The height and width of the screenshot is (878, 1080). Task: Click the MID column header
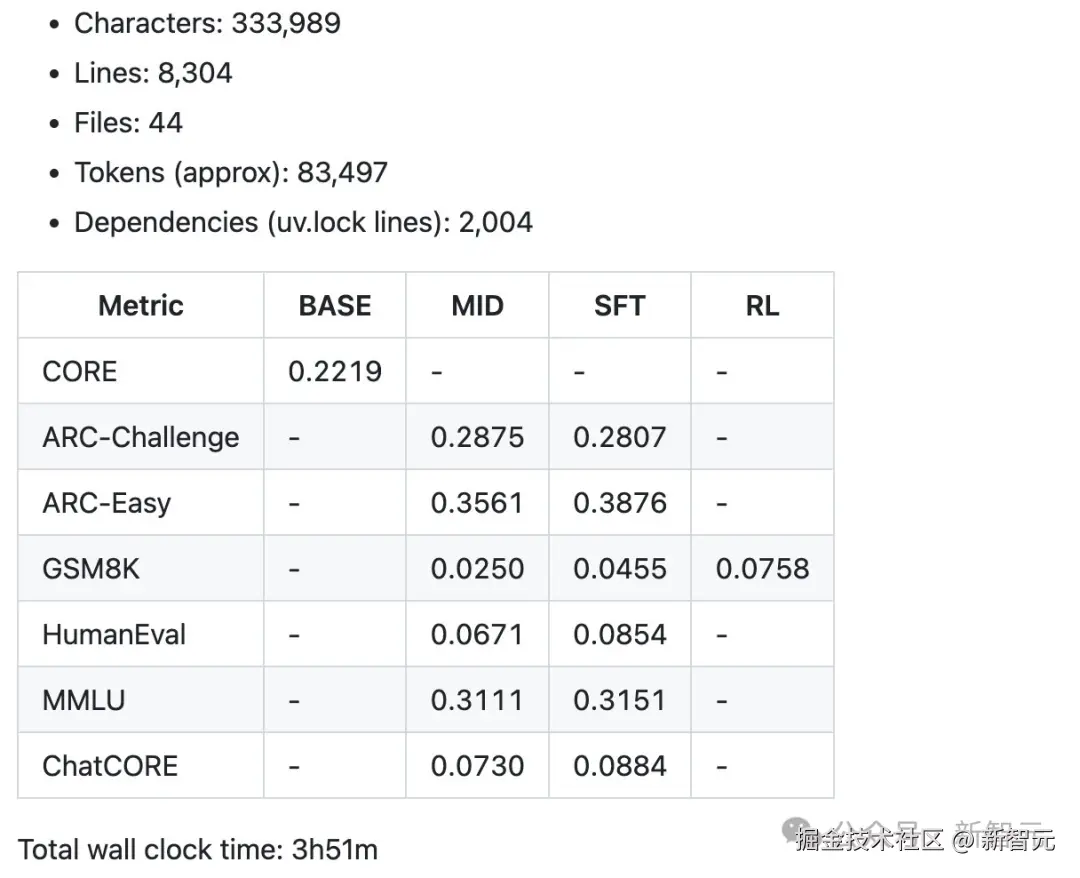click(x=477, y=306)
